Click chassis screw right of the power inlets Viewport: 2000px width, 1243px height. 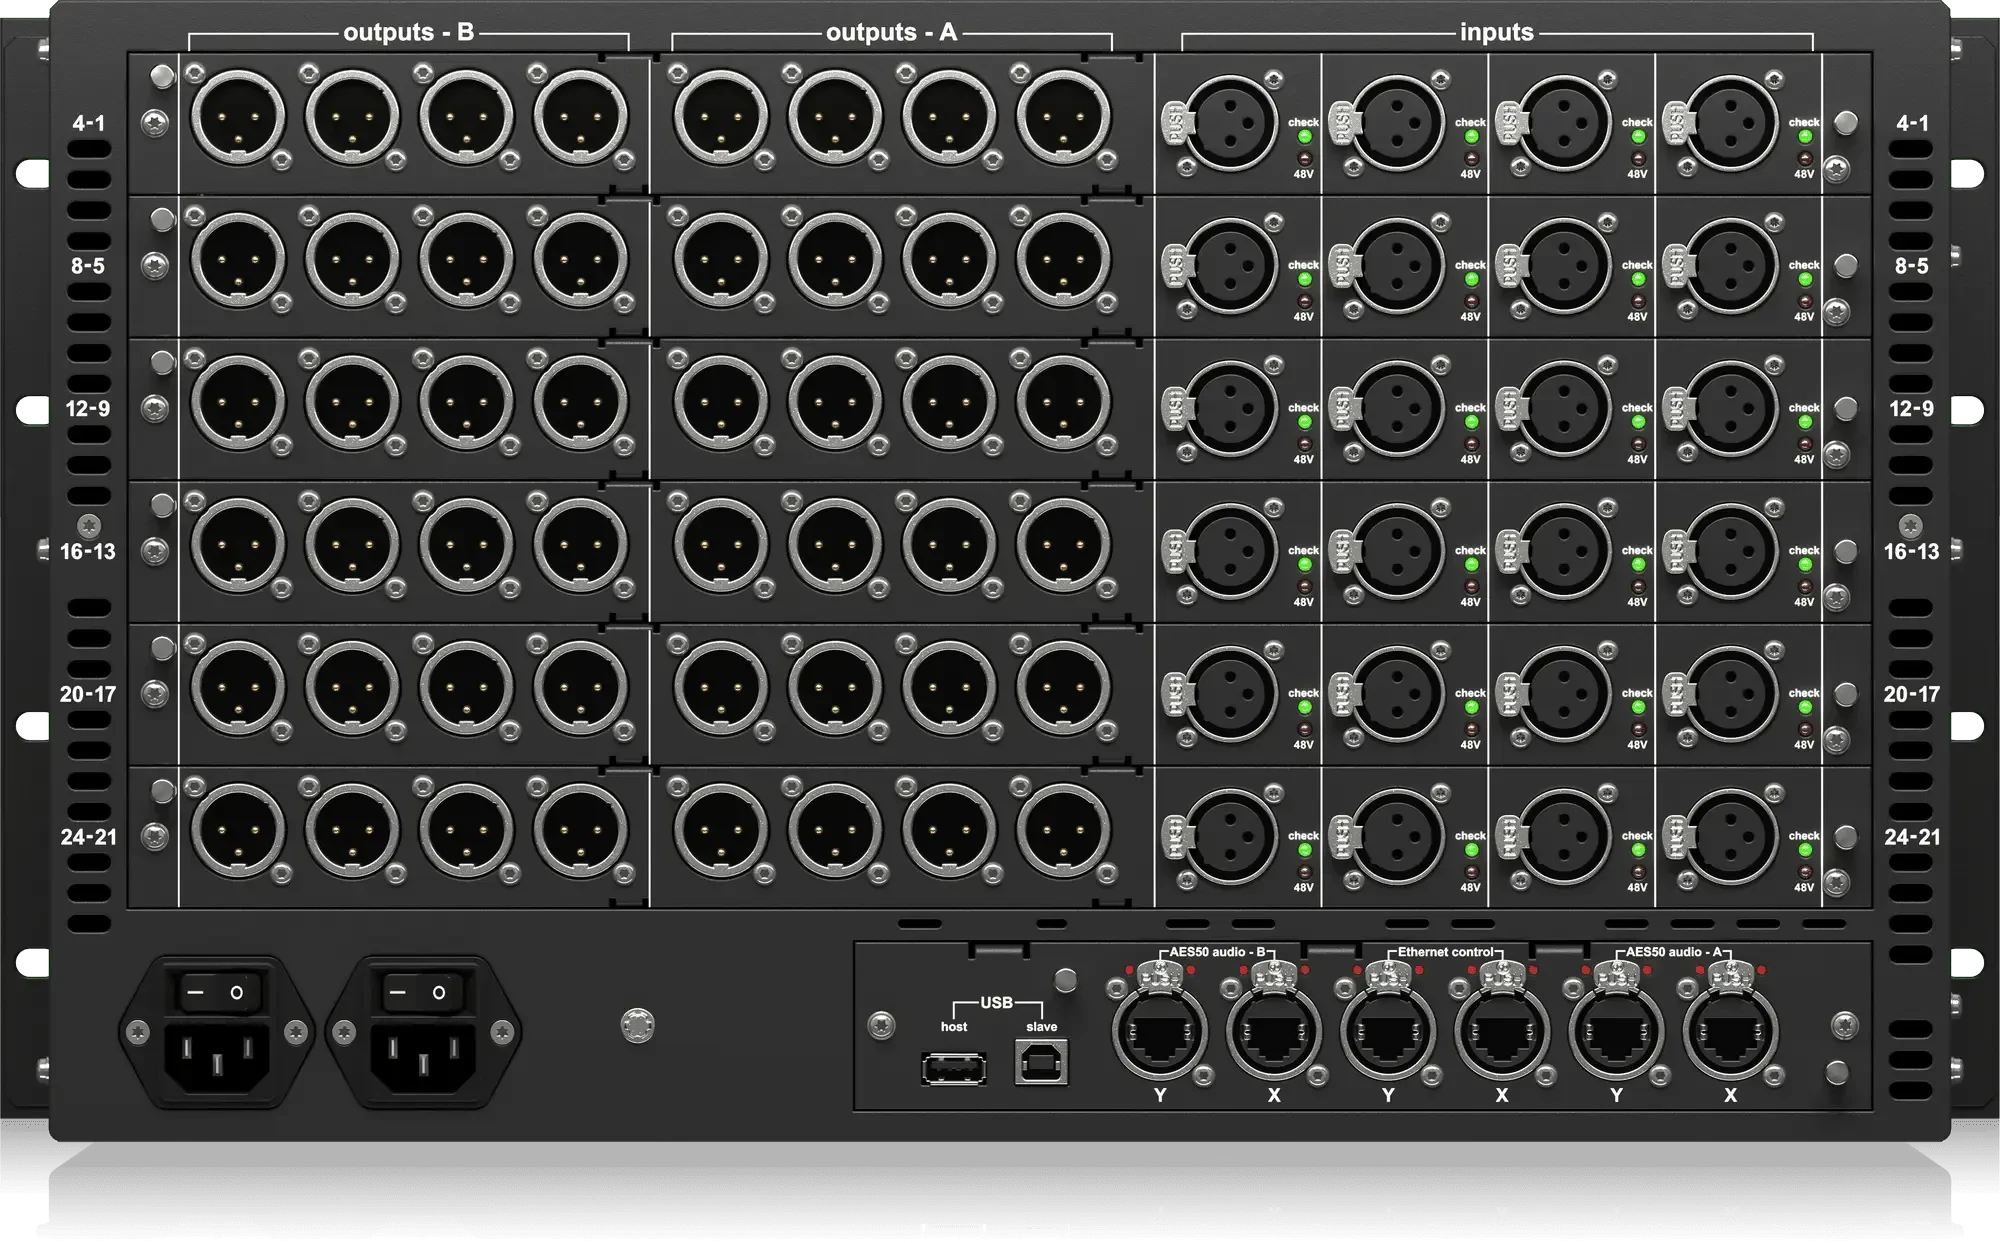(x=637, y=1025)
